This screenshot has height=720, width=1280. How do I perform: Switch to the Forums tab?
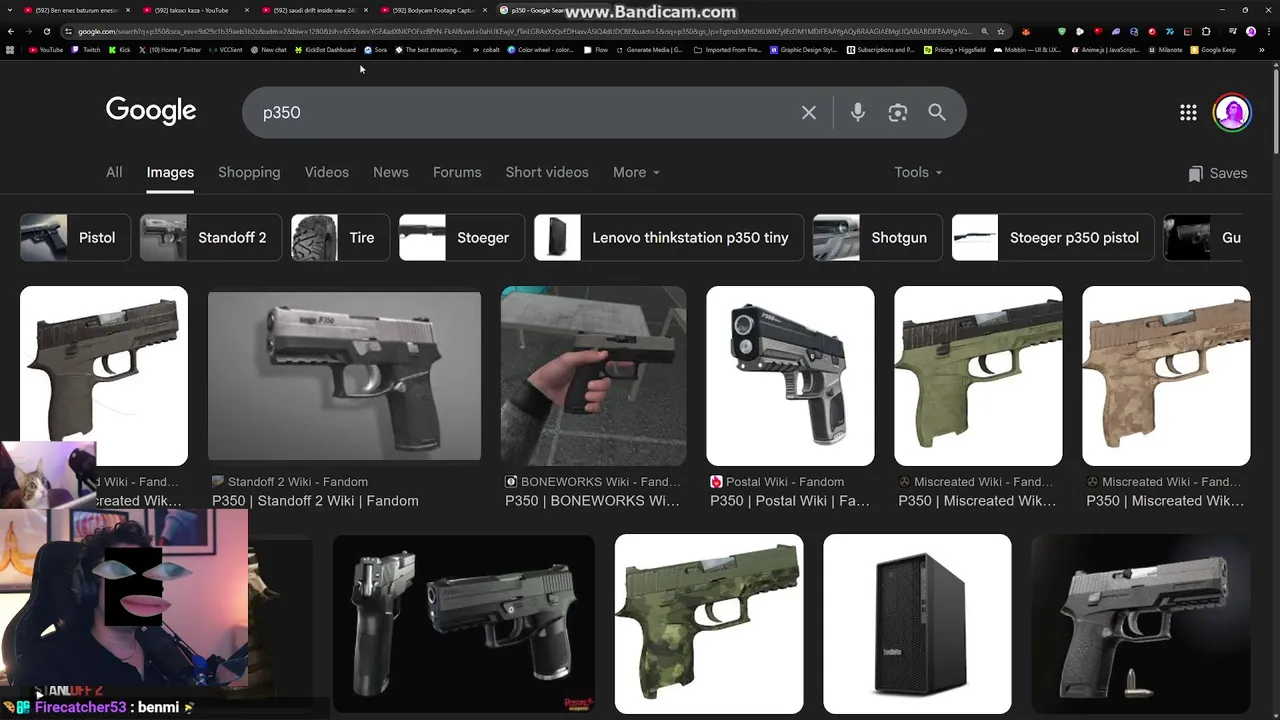pyautogui.click(x=457, y=173)
